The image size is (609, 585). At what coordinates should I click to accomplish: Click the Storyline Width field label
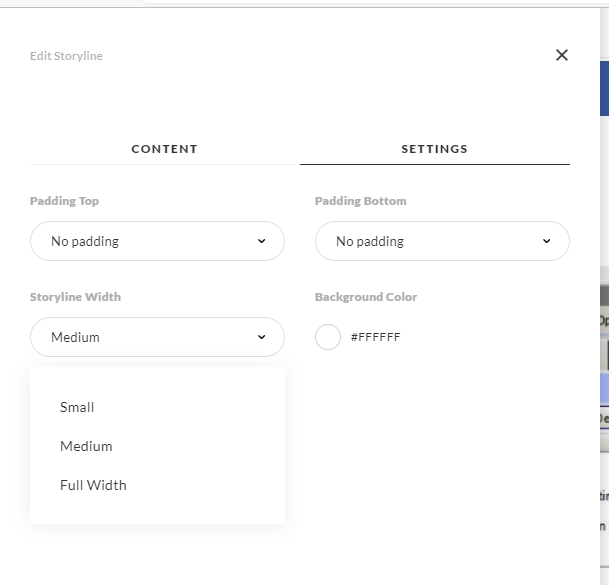(75, 297)
